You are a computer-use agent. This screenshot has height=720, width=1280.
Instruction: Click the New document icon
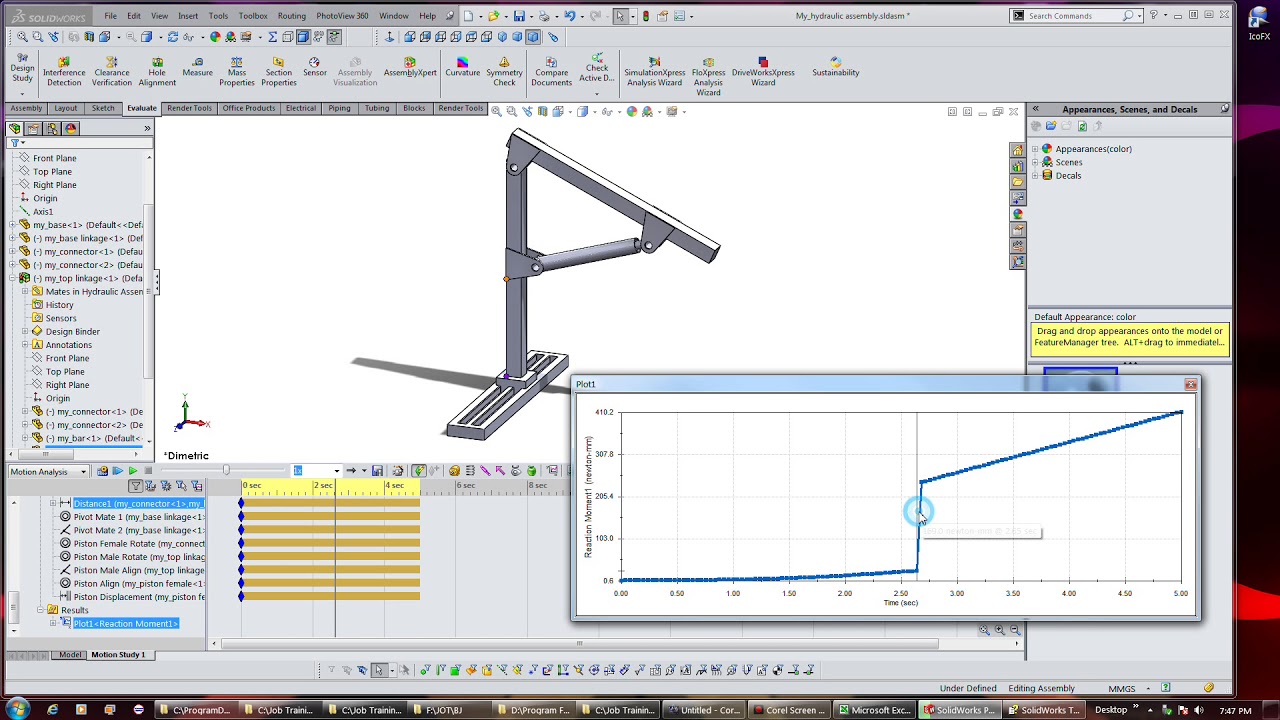tap(467, 16)
